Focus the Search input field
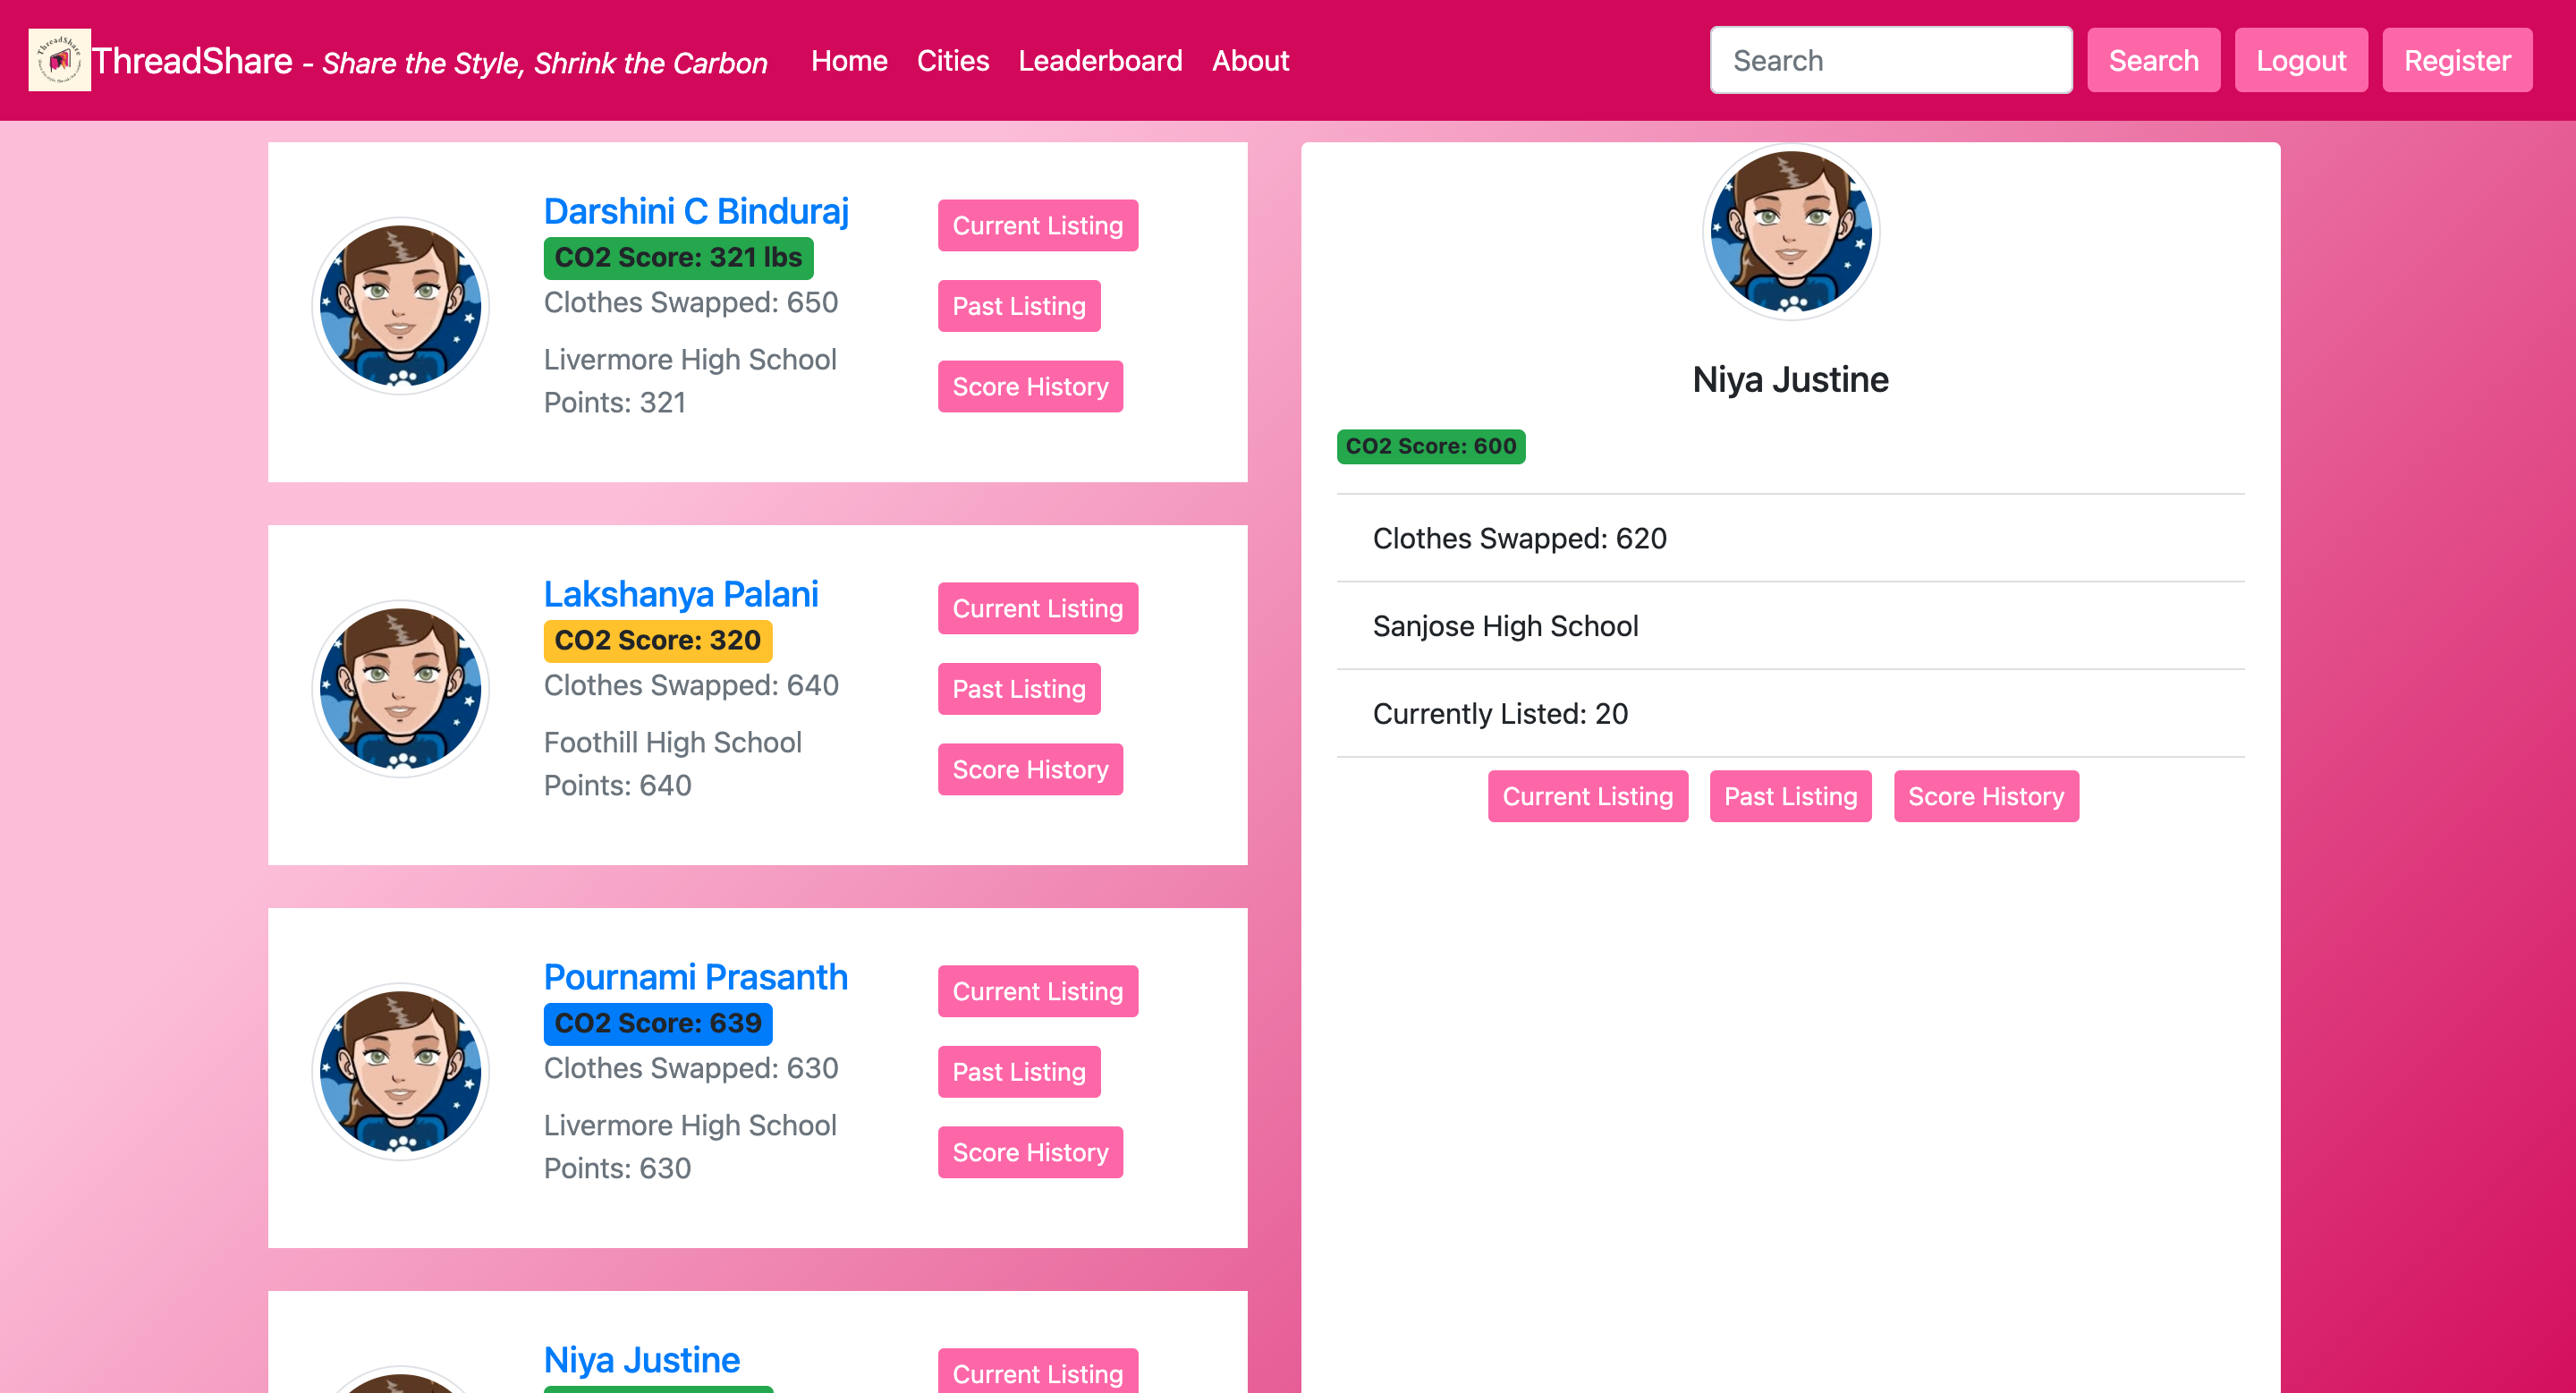The image size is (2576, 1393). pyautogui.click(x=1890, y=61)
